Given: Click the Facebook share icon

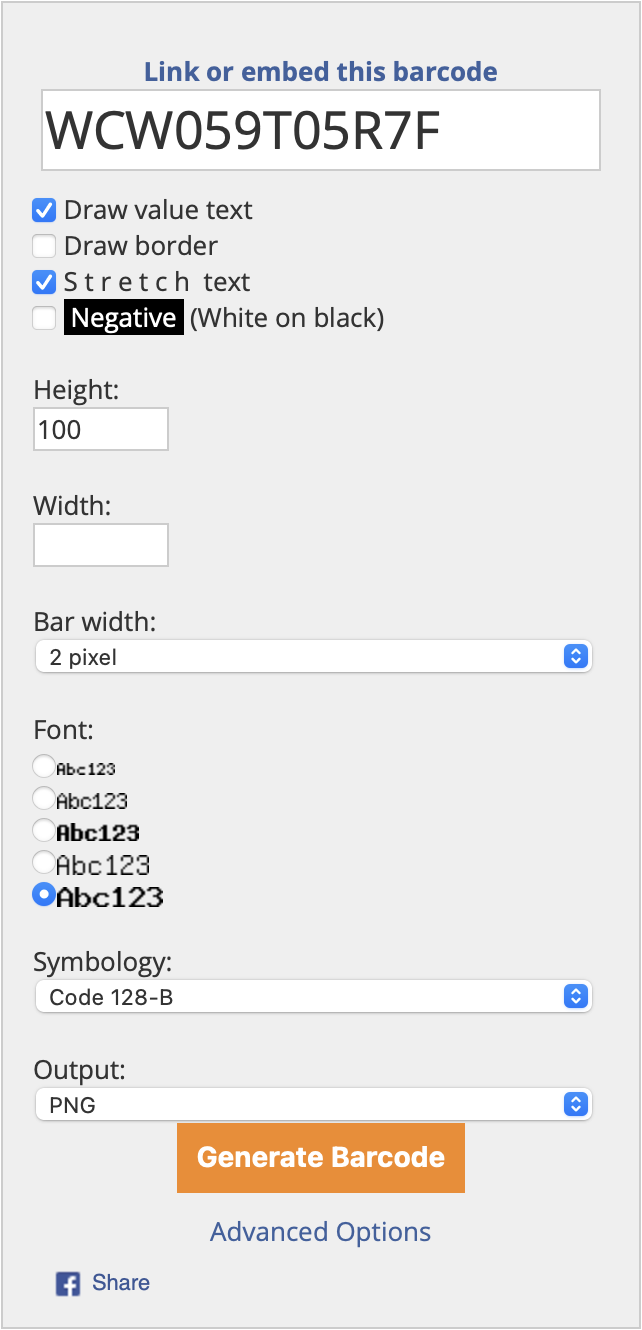Looking at the screenshot, I should 68,1284.
